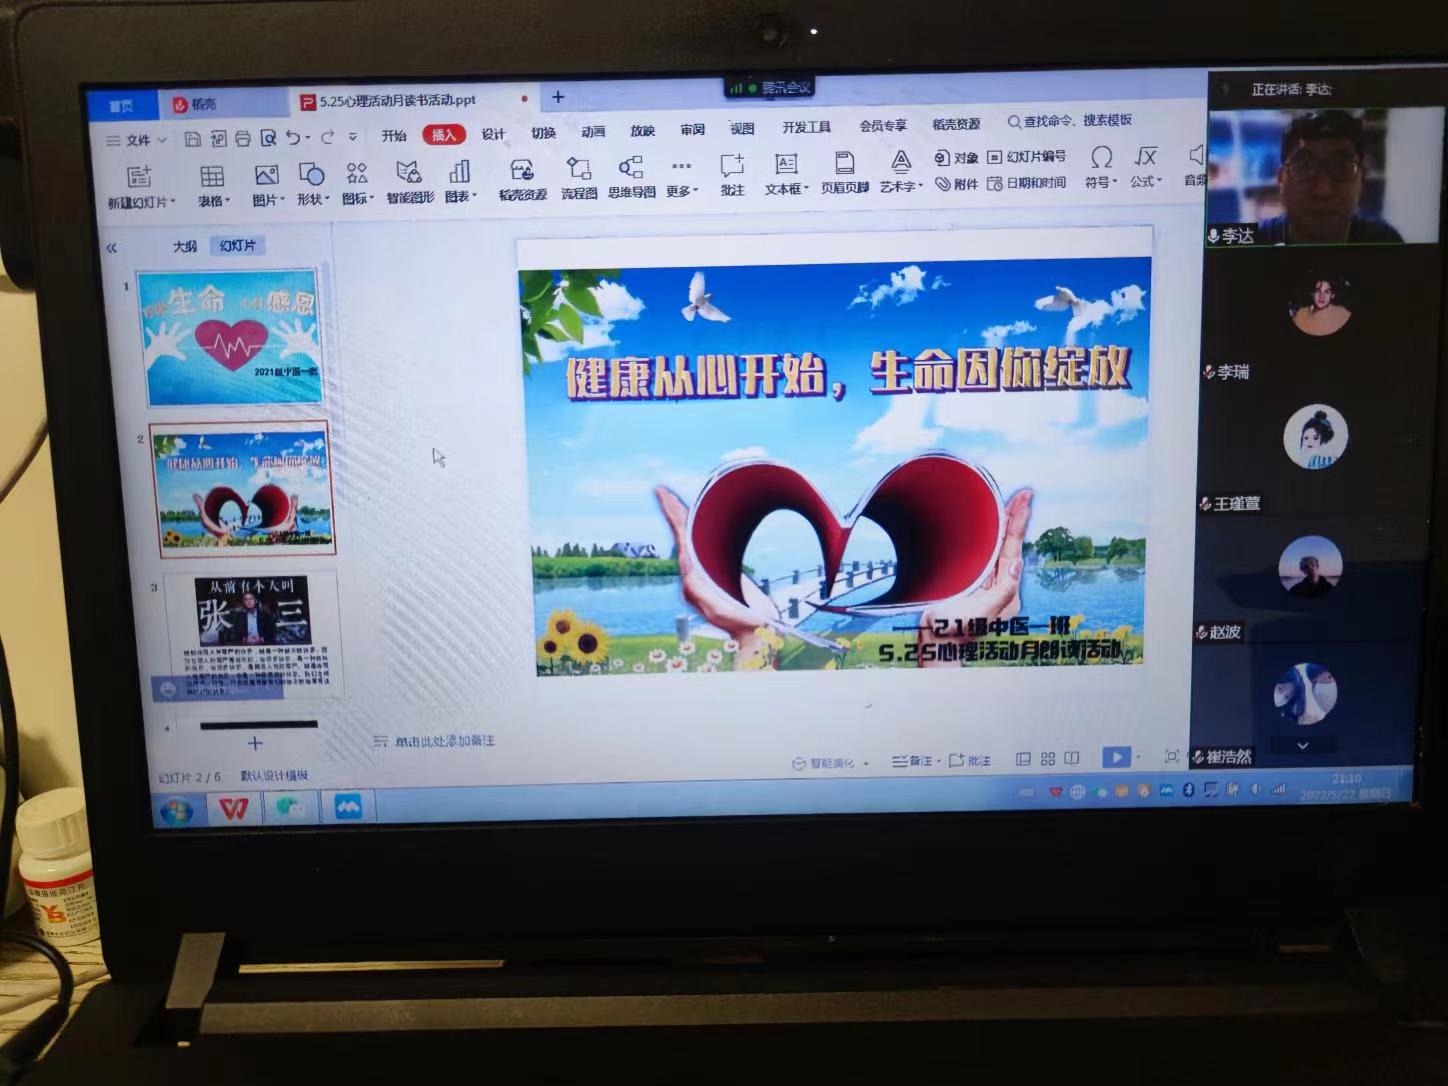Expand the 文件 menu dropdown
1448x1086 pixels.
pyautogui.click(x=137, y=140)
